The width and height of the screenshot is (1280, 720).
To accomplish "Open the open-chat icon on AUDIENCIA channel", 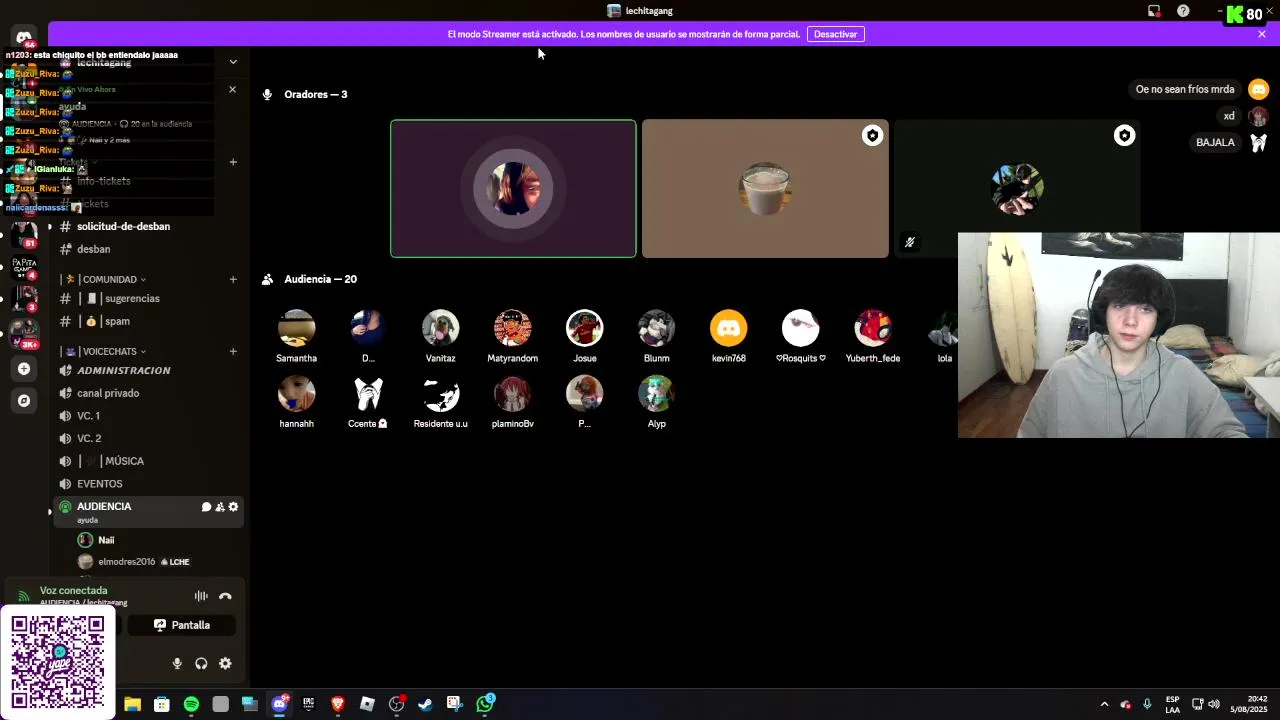I will click(x=206, y=507).
